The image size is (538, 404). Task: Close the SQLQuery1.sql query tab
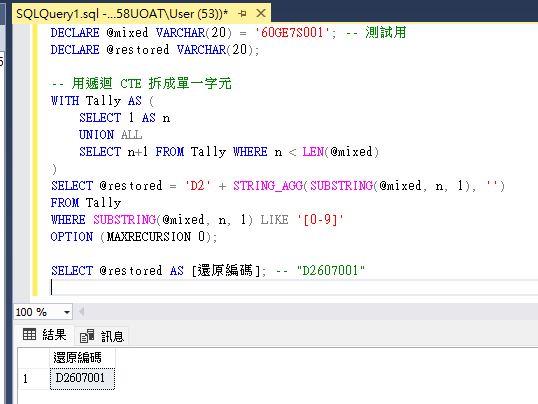point(261,13)
